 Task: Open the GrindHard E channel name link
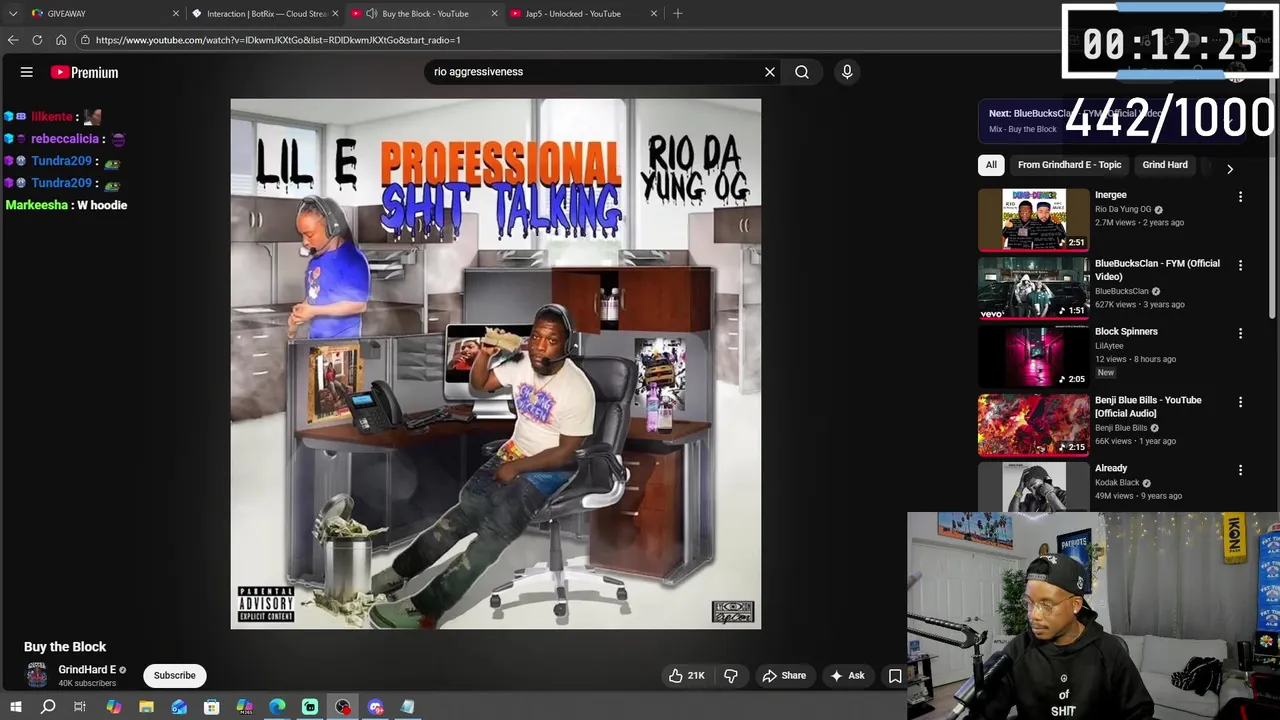(x=87, y=670)
